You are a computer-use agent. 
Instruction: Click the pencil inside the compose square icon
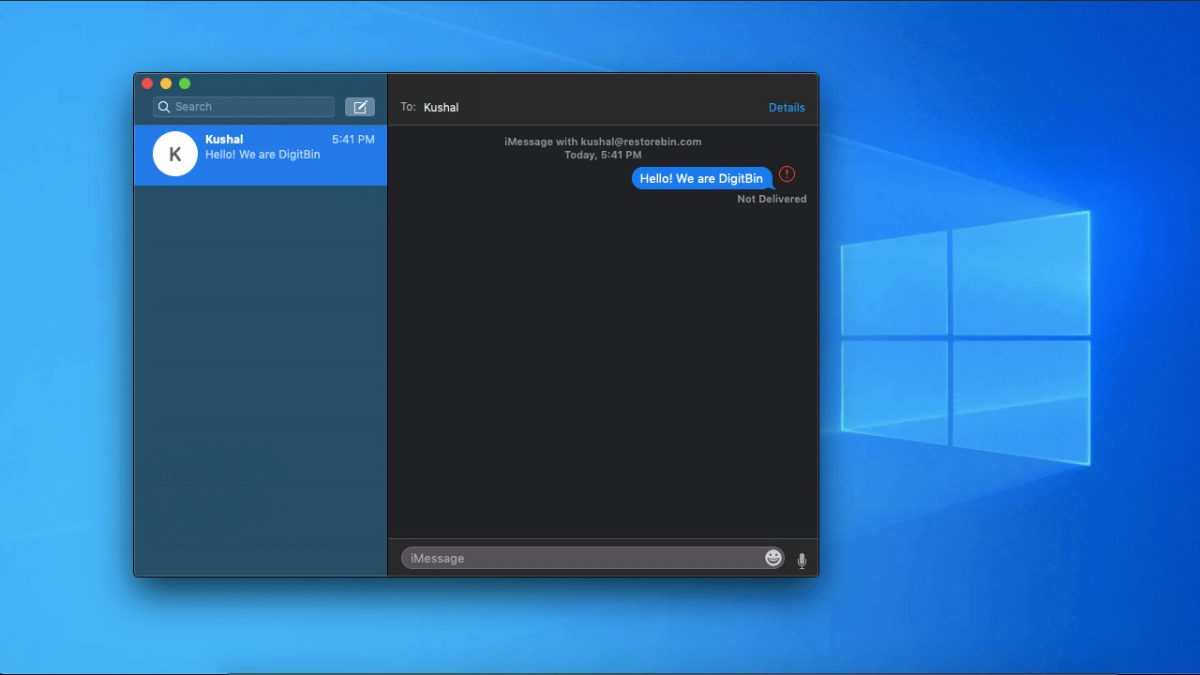360,106
